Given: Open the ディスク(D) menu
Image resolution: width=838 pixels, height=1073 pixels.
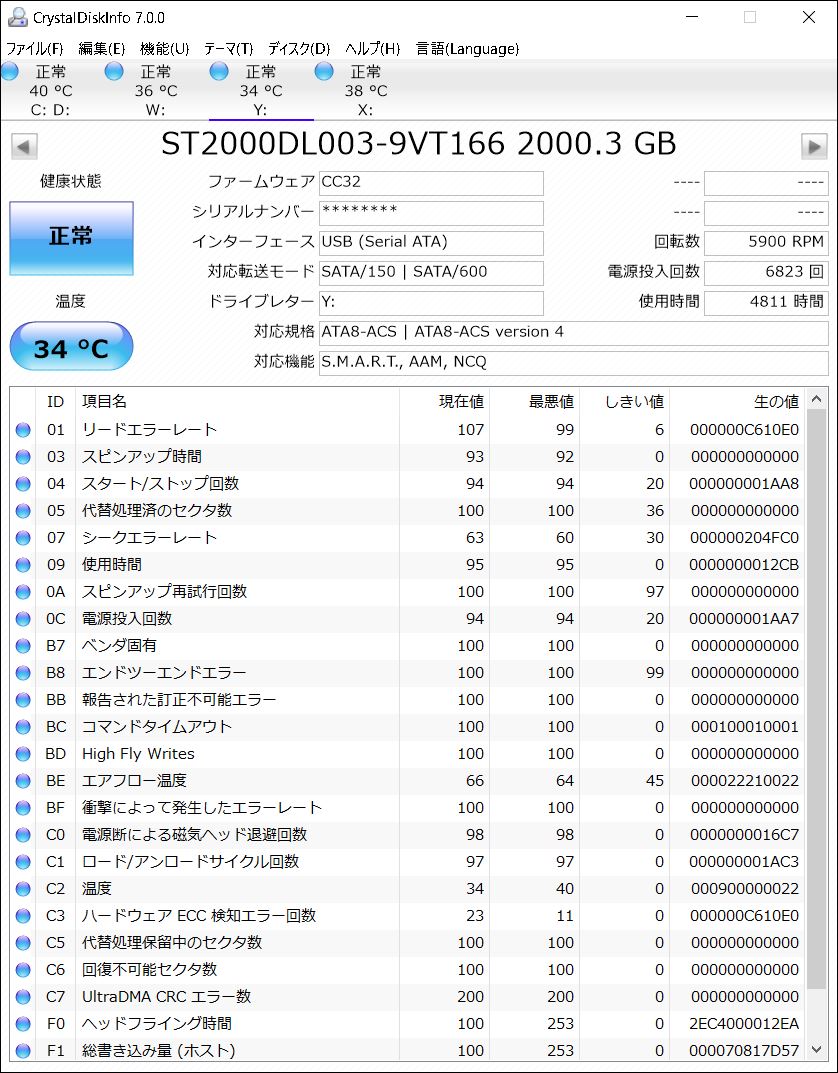Looking at the screenshot, I should pyautogui.click(x=298, y=48).
